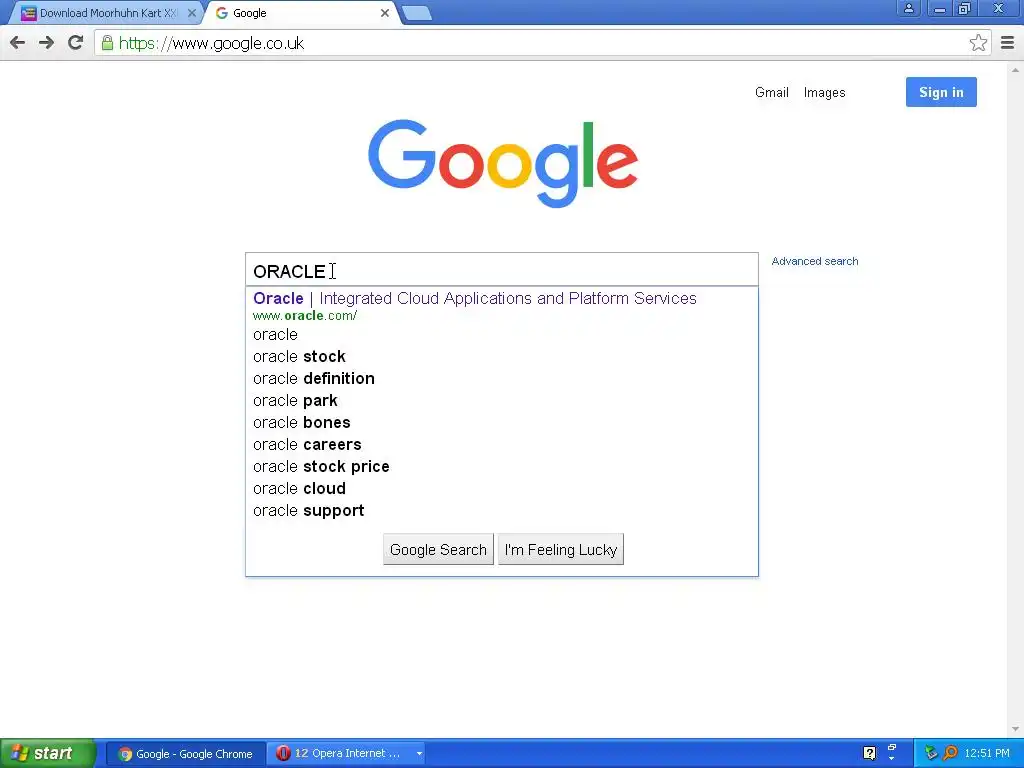Close the Download Moorhuhn Kart tab
Image resolution: width=1024 pixels, height=768 pixels.
(x=191, y=13)
